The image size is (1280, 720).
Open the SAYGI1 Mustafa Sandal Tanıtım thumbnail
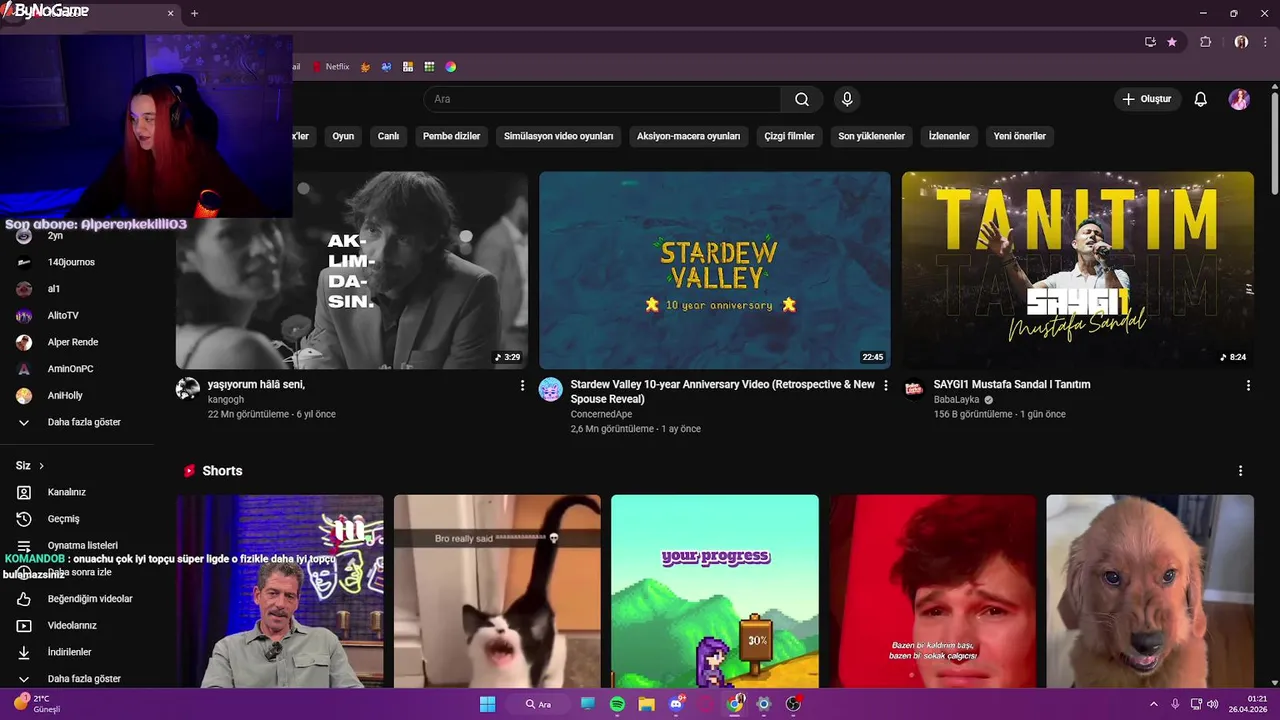[1077, 270]
